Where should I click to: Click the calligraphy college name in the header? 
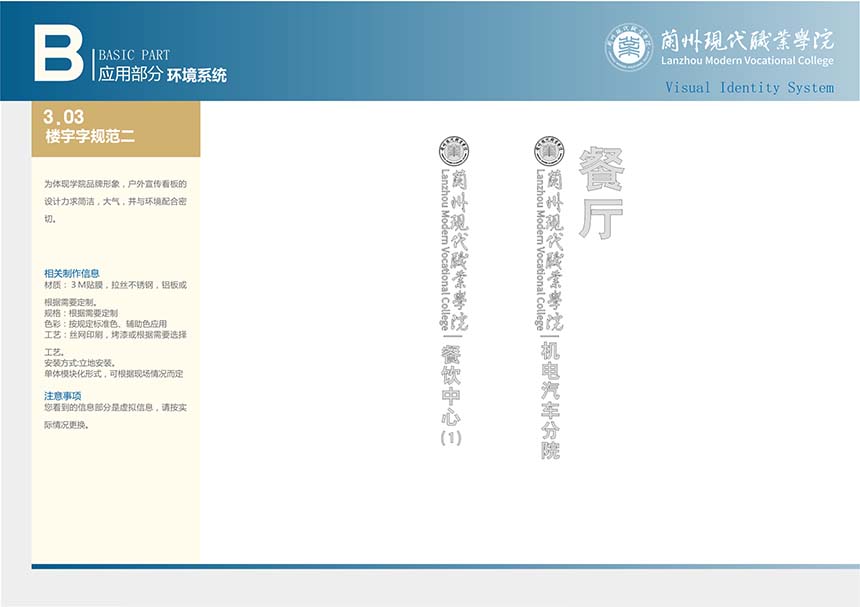click(x=747, y=39)
